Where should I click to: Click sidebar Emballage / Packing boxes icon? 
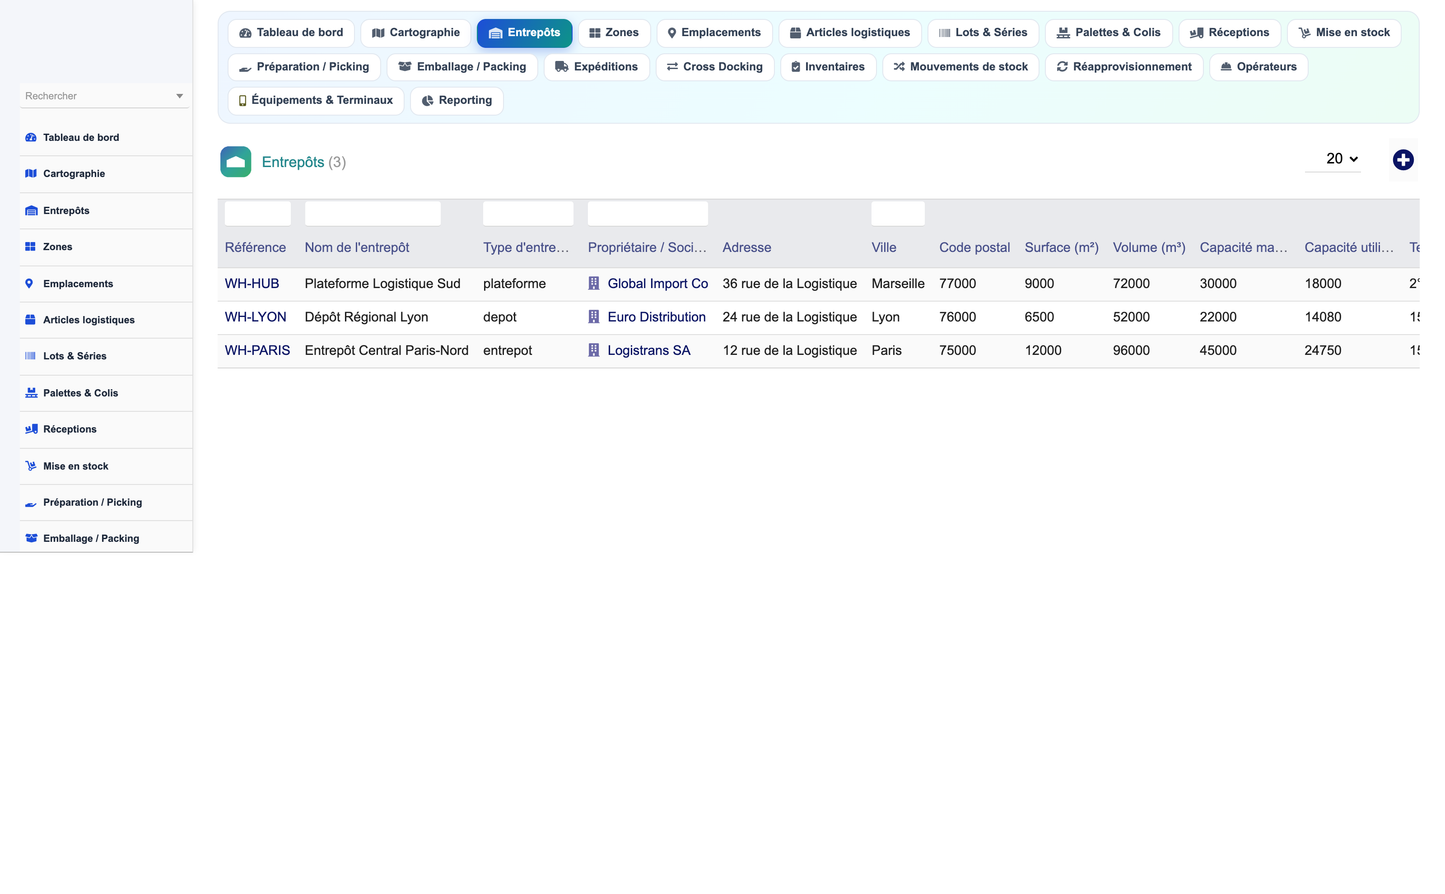31,538
